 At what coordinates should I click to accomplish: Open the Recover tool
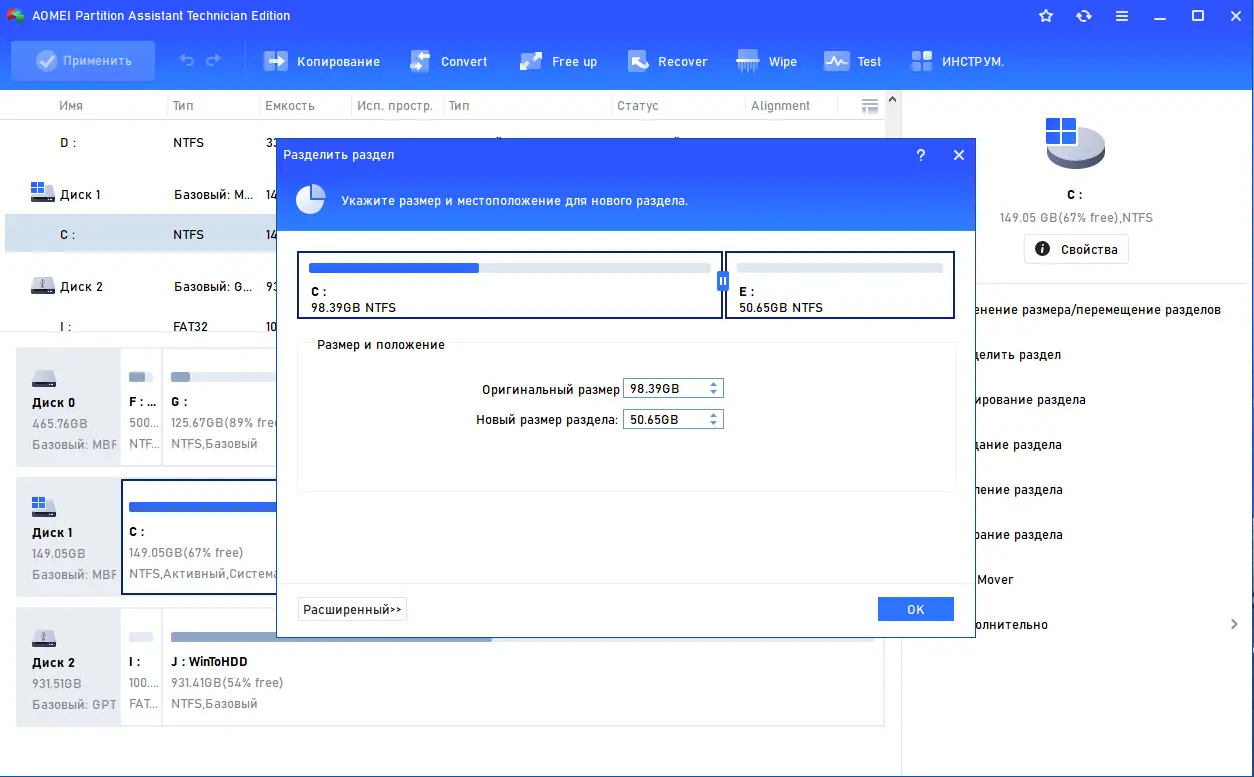pos(667,61)
